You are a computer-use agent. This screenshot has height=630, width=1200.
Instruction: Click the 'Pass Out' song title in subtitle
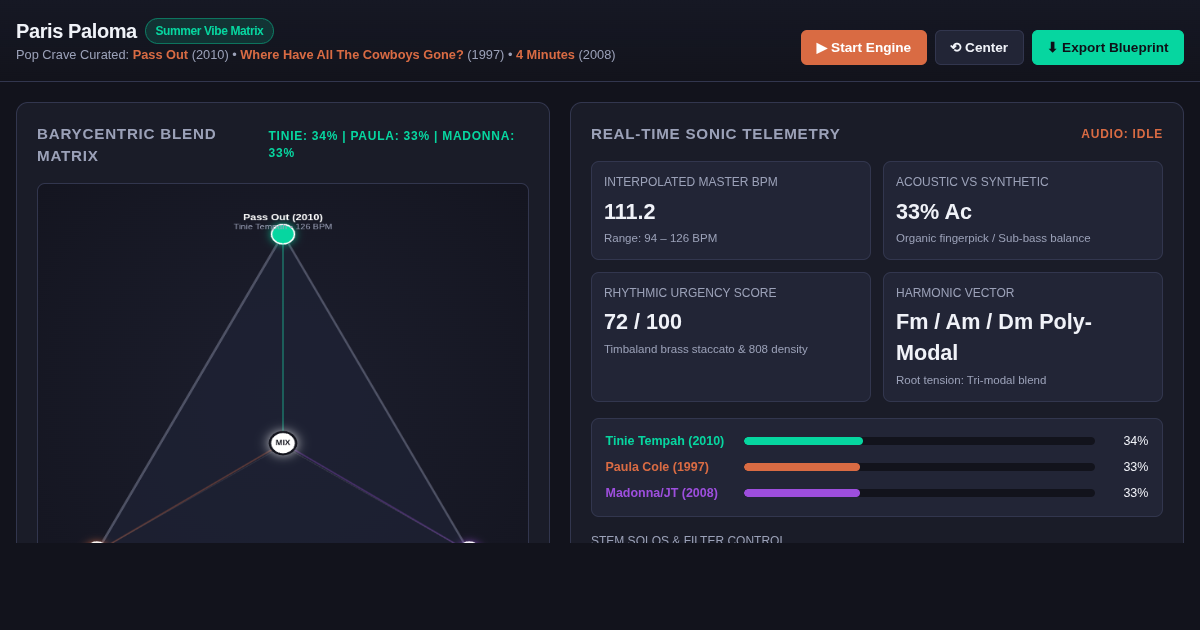(x=160, y=55)
